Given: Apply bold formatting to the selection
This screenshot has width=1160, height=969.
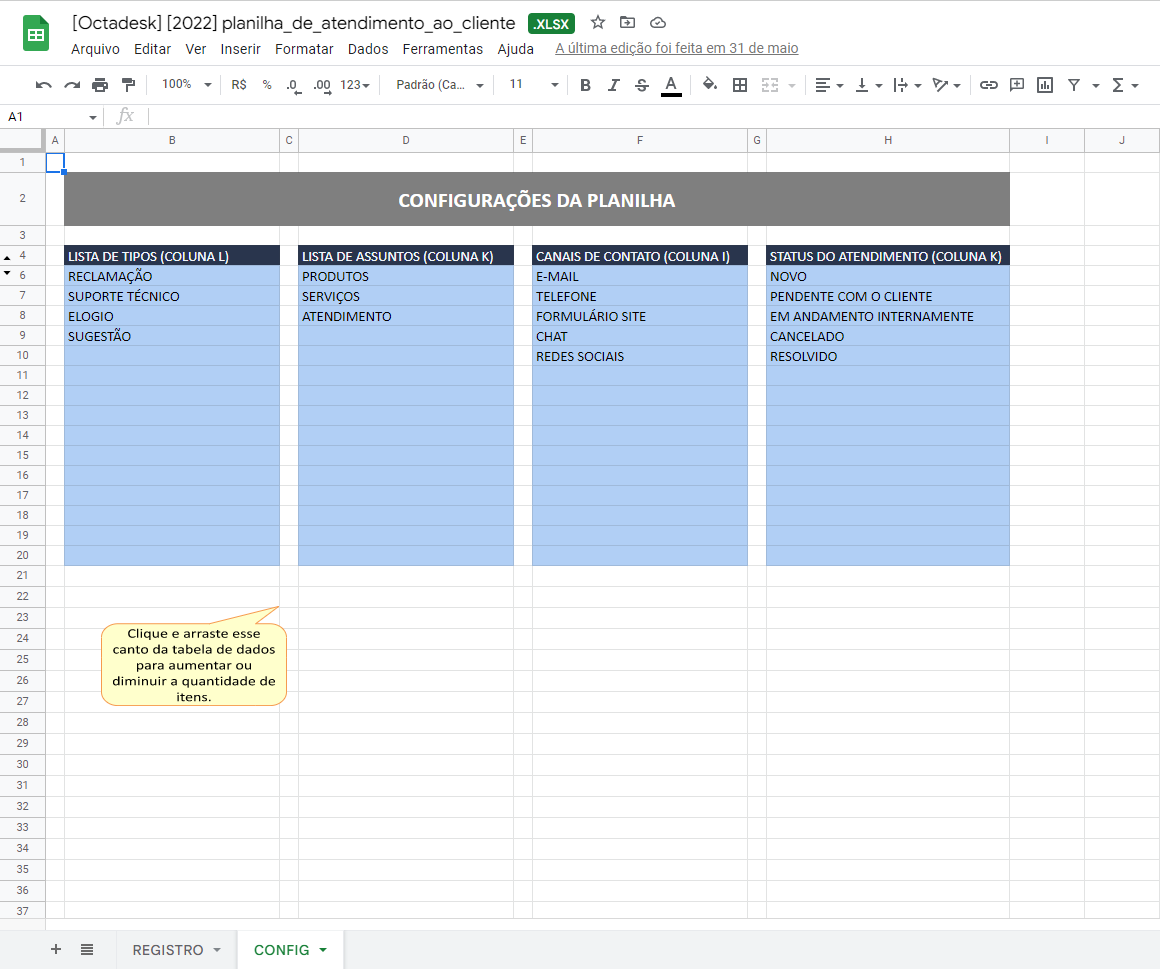Looking at the screenshot, I should pyautogui.click(x=585, y=85).
